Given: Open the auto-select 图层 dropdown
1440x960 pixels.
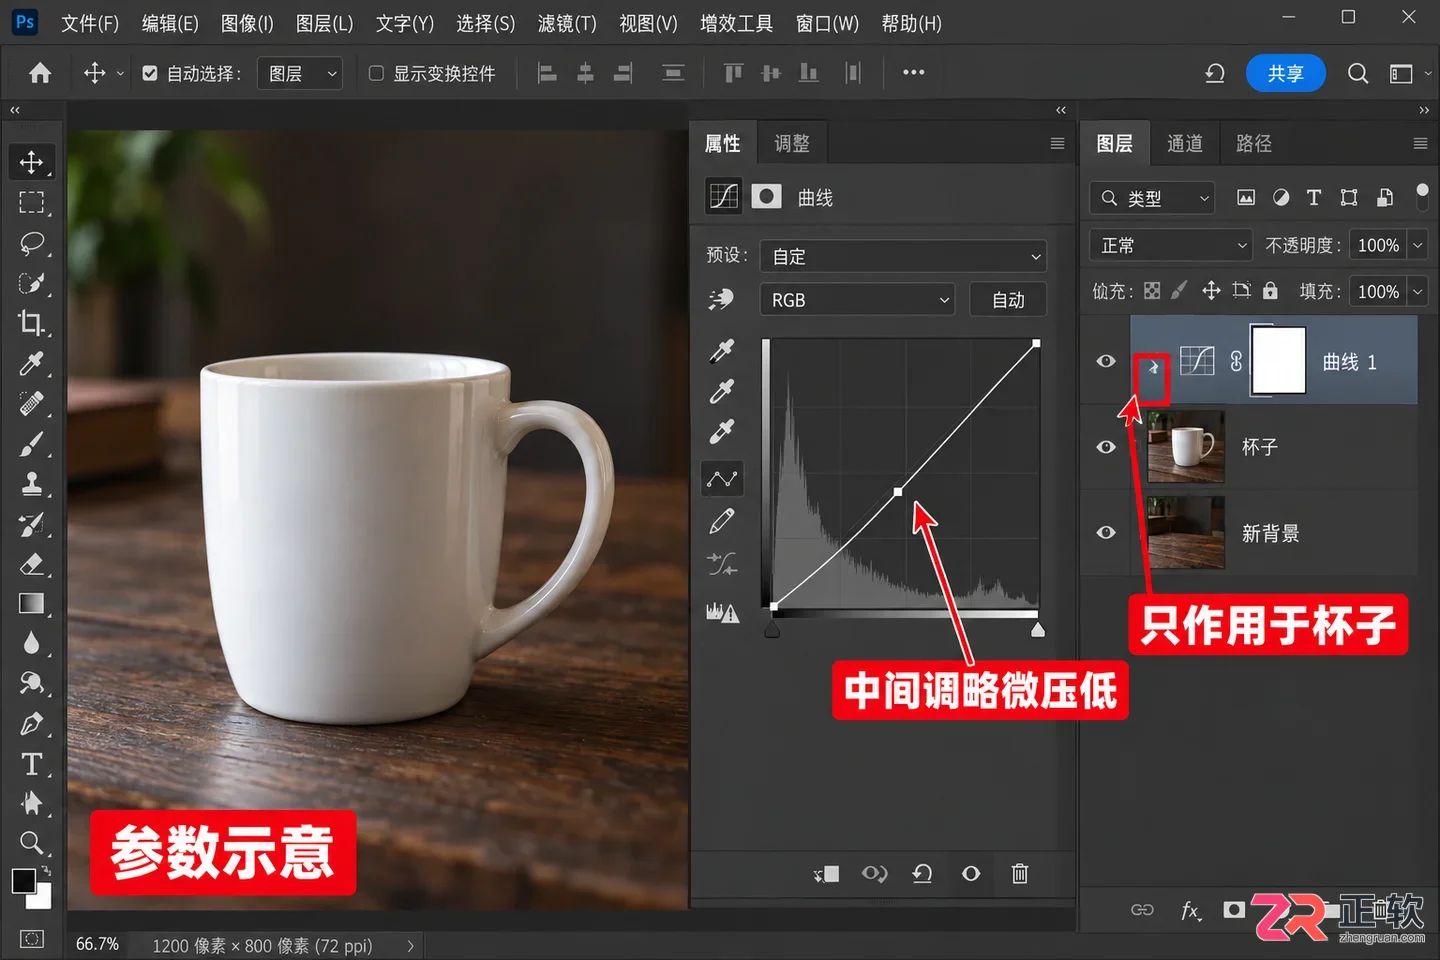Looking at the screenshot, I should 300,73.
